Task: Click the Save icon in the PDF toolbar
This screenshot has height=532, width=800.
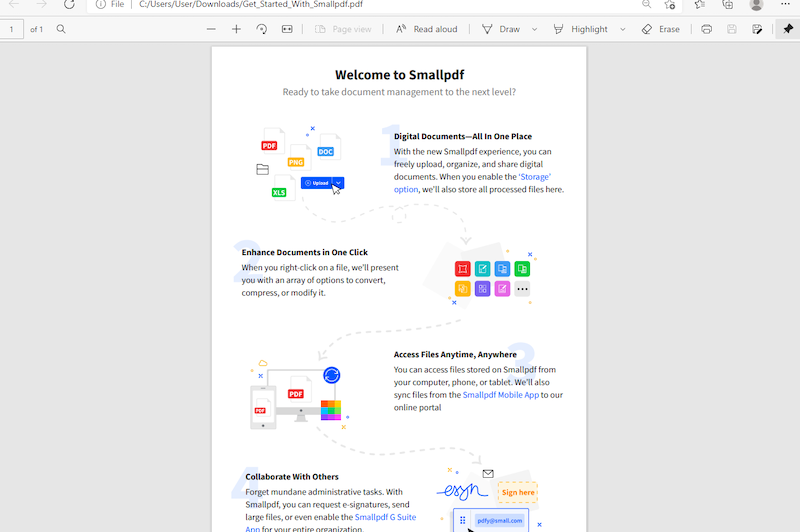Action: [732, 29]
